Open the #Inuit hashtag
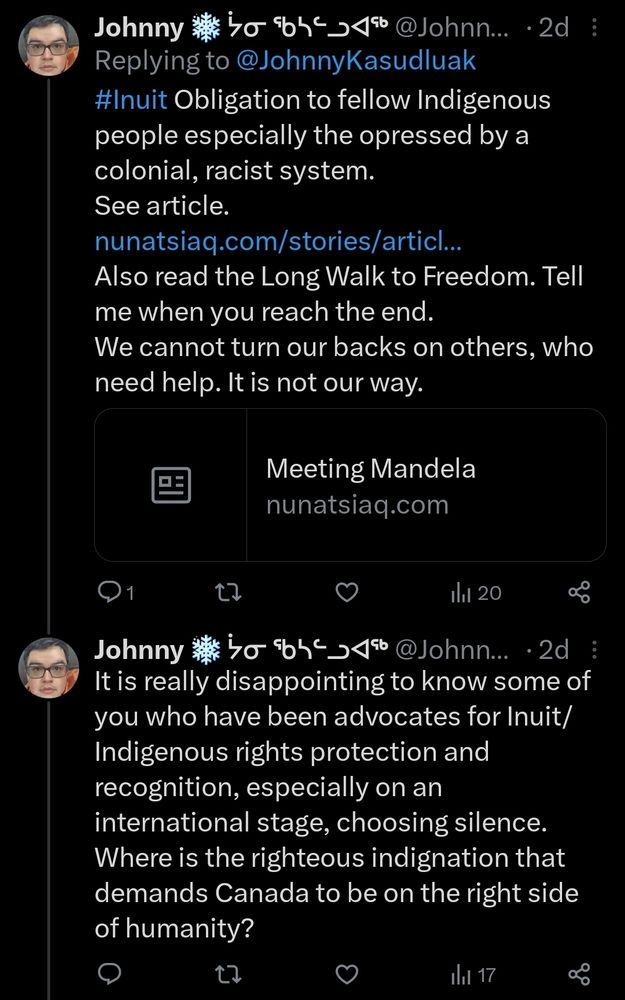Image resolution: width=625 pixels, height=1000 pixels. tap(131, 100)
